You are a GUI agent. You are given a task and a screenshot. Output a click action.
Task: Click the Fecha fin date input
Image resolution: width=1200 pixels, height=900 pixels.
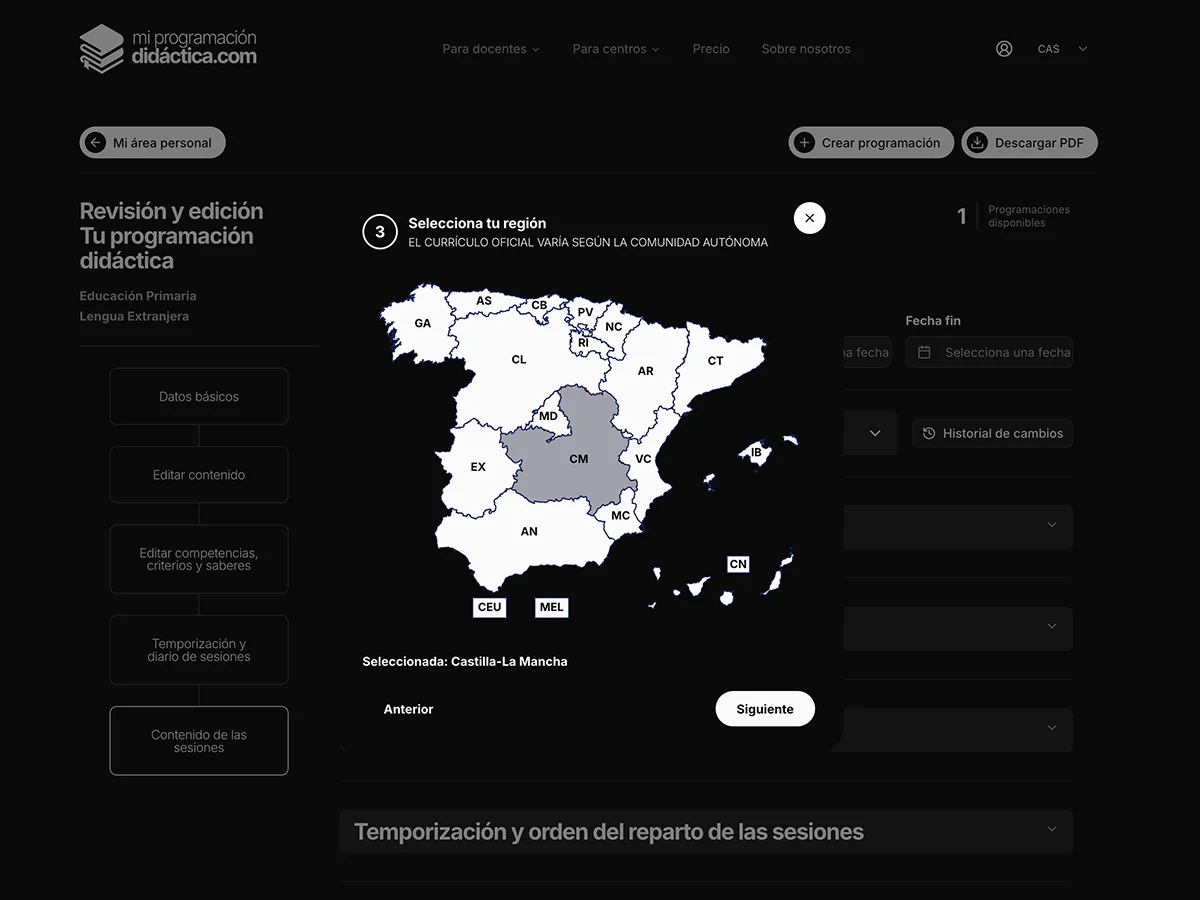tap(989, 352)
